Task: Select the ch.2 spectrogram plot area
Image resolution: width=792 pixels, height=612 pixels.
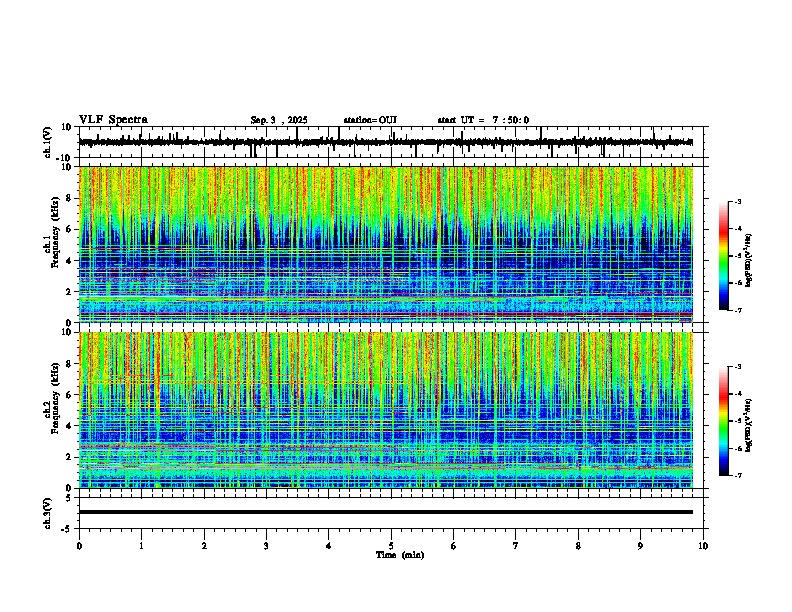Action: pos(386,410)
